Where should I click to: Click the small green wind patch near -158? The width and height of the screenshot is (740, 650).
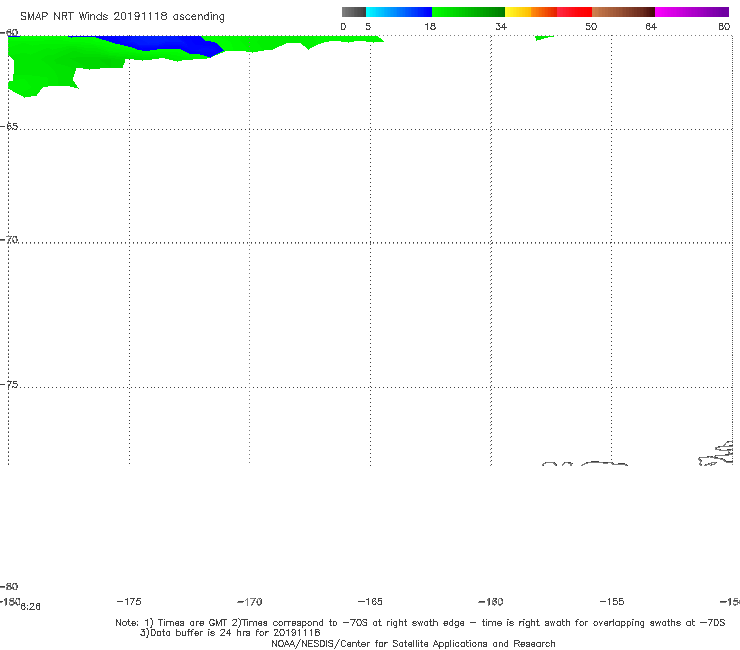point(544,37)
